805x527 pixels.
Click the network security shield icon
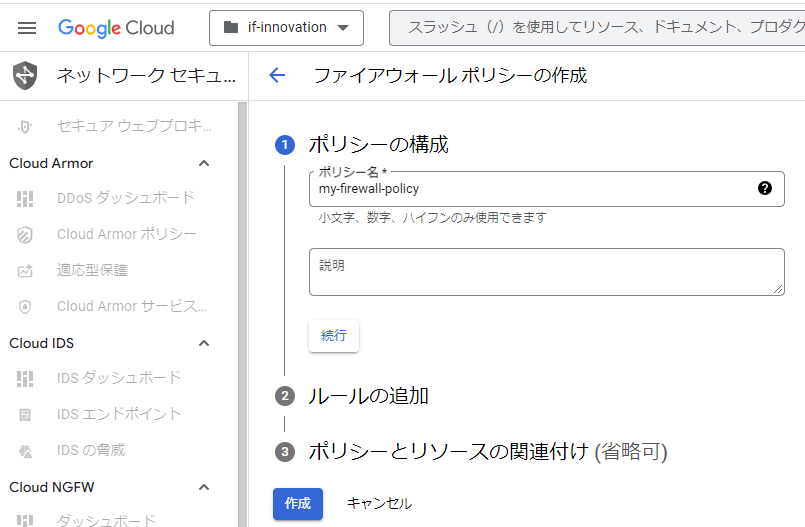[x=25, y=75]
